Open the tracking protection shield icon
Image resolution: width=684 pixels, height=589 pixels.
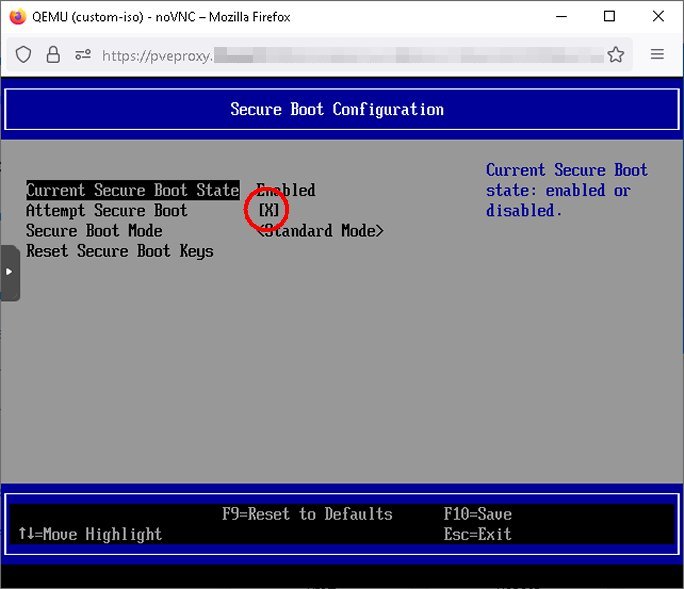(24, 55)
